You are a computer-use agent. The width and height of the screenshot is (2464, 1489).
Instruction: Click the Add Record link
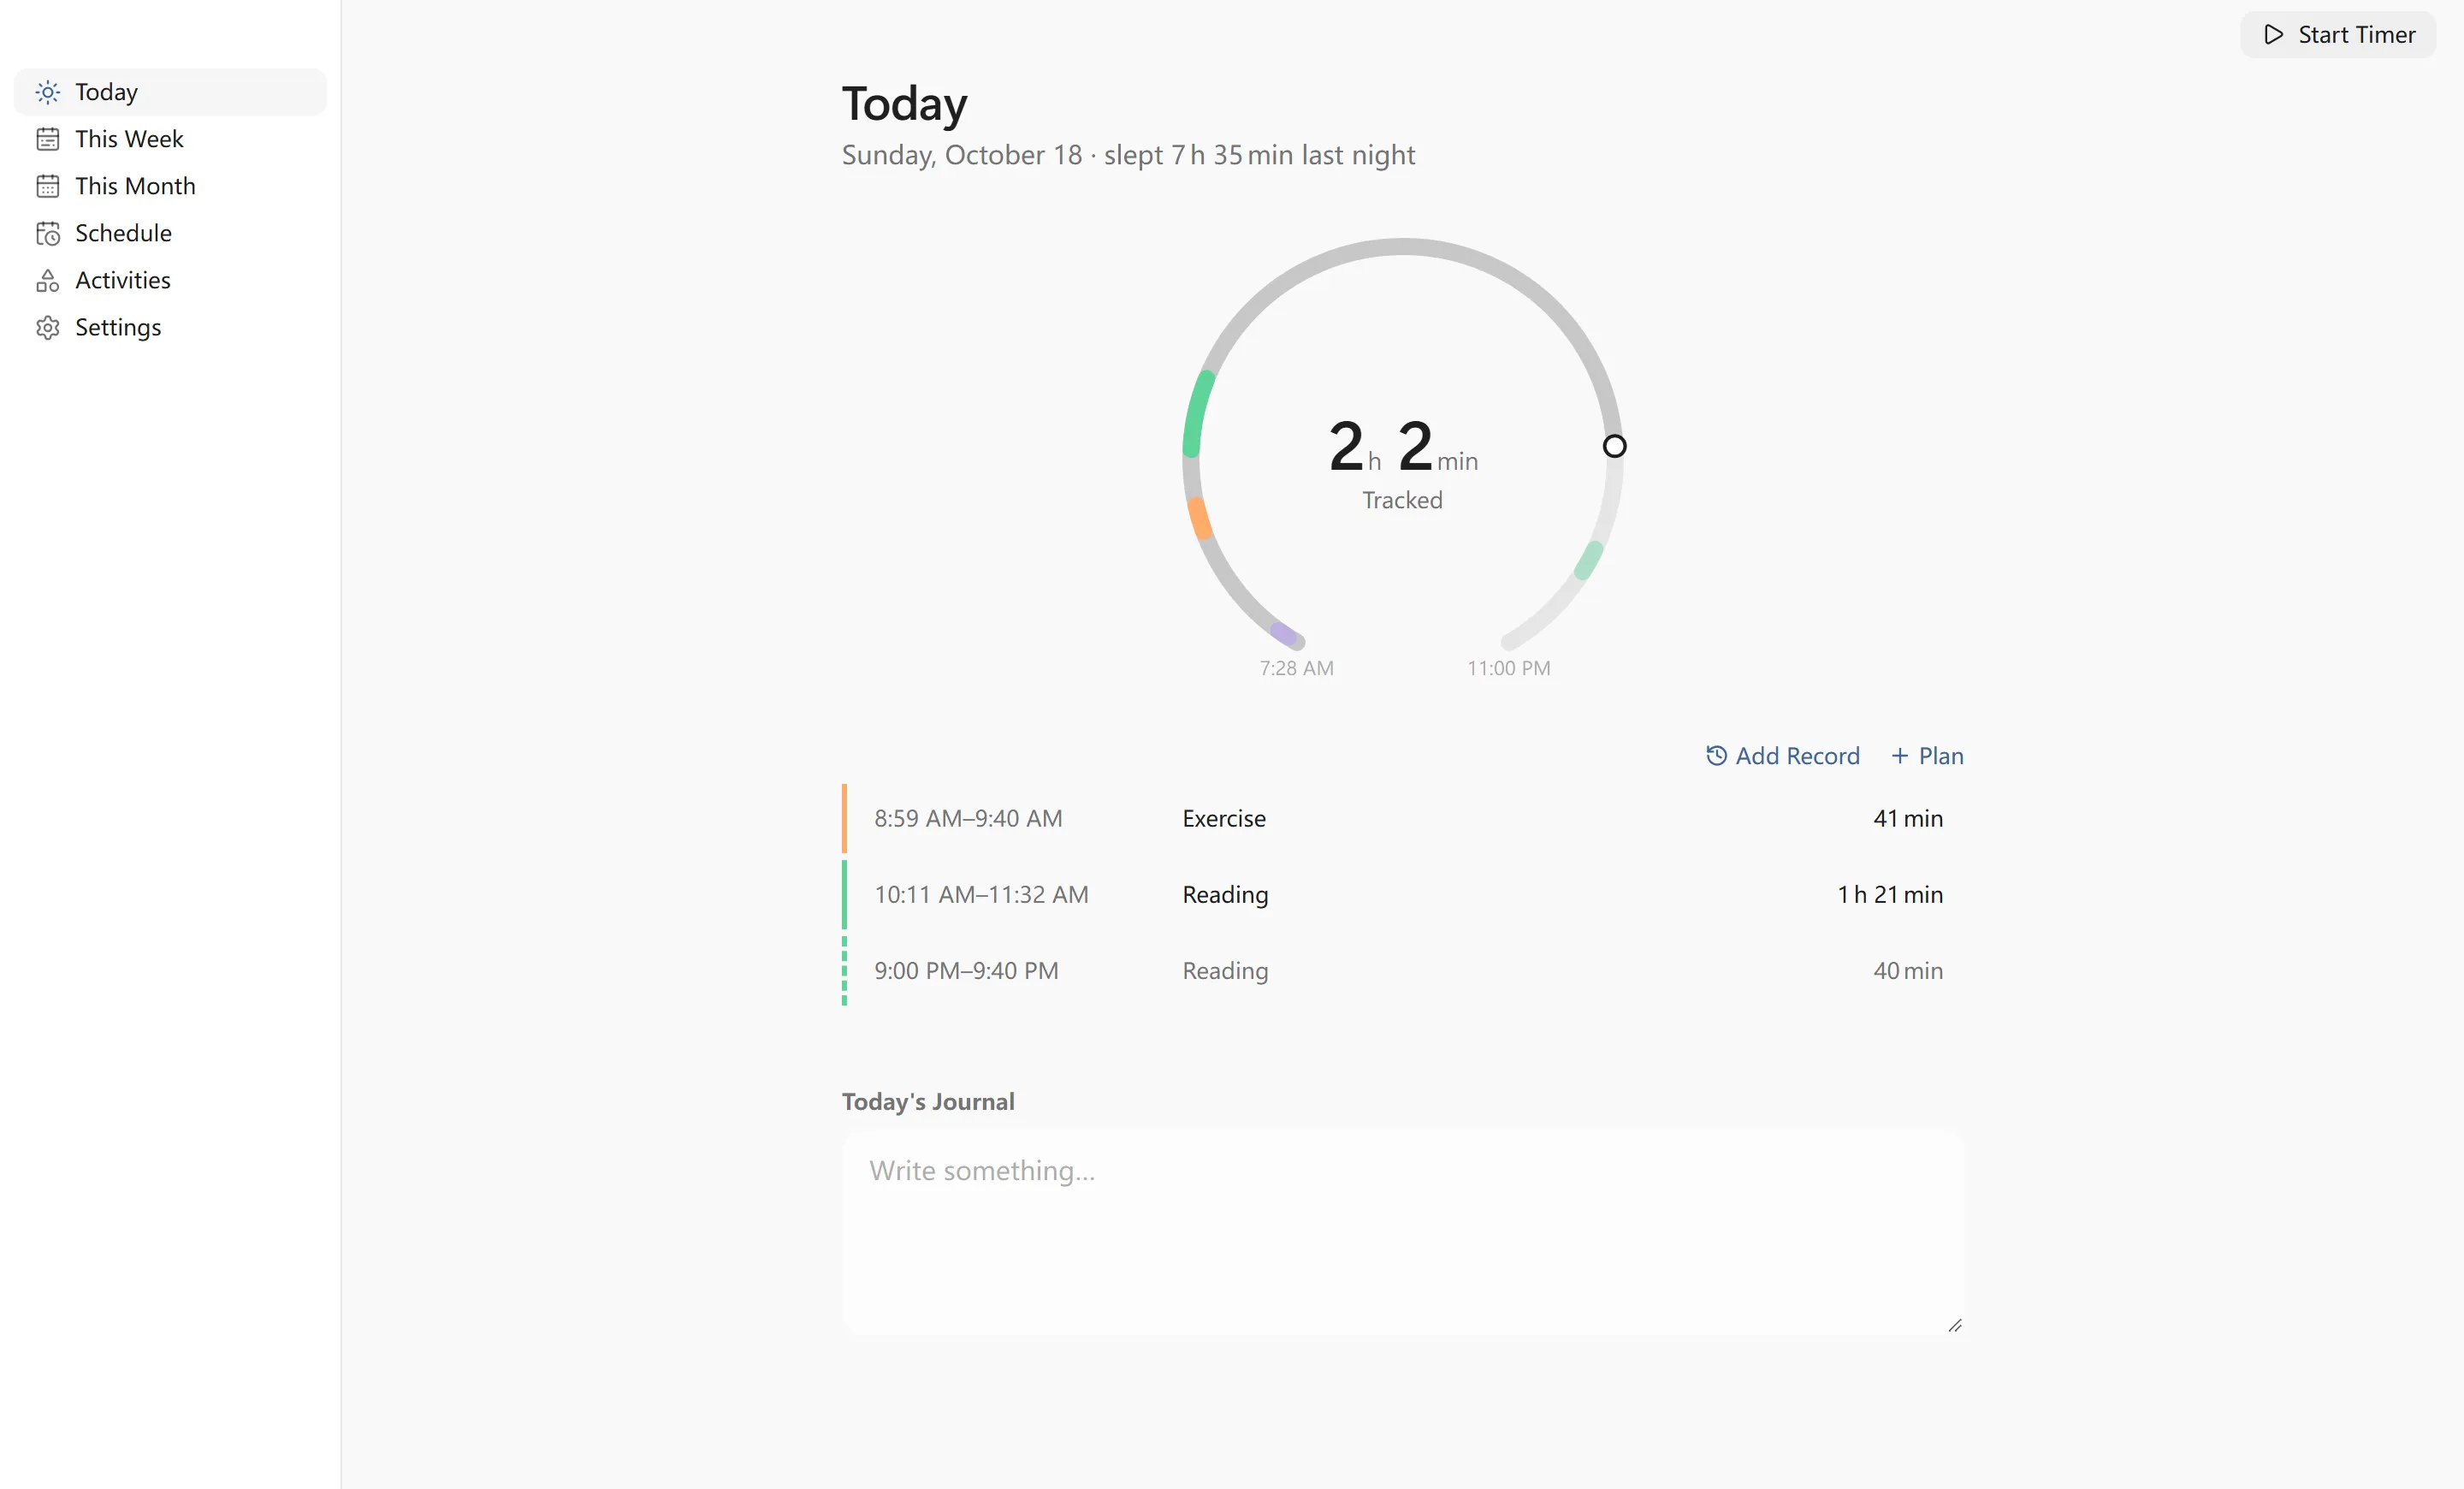tap(1782, 756)
